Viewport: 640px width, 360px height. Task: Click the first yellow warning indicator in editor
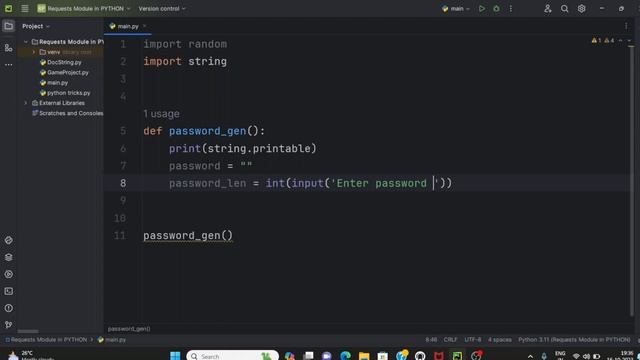(x=596, y=40)
